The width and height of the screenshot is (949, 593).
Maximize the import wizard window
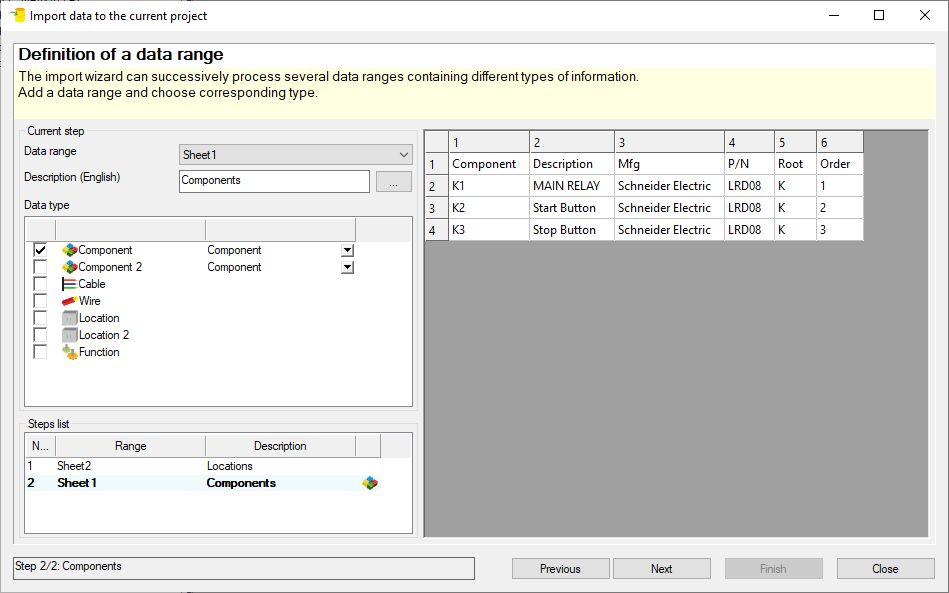point(879,15)
